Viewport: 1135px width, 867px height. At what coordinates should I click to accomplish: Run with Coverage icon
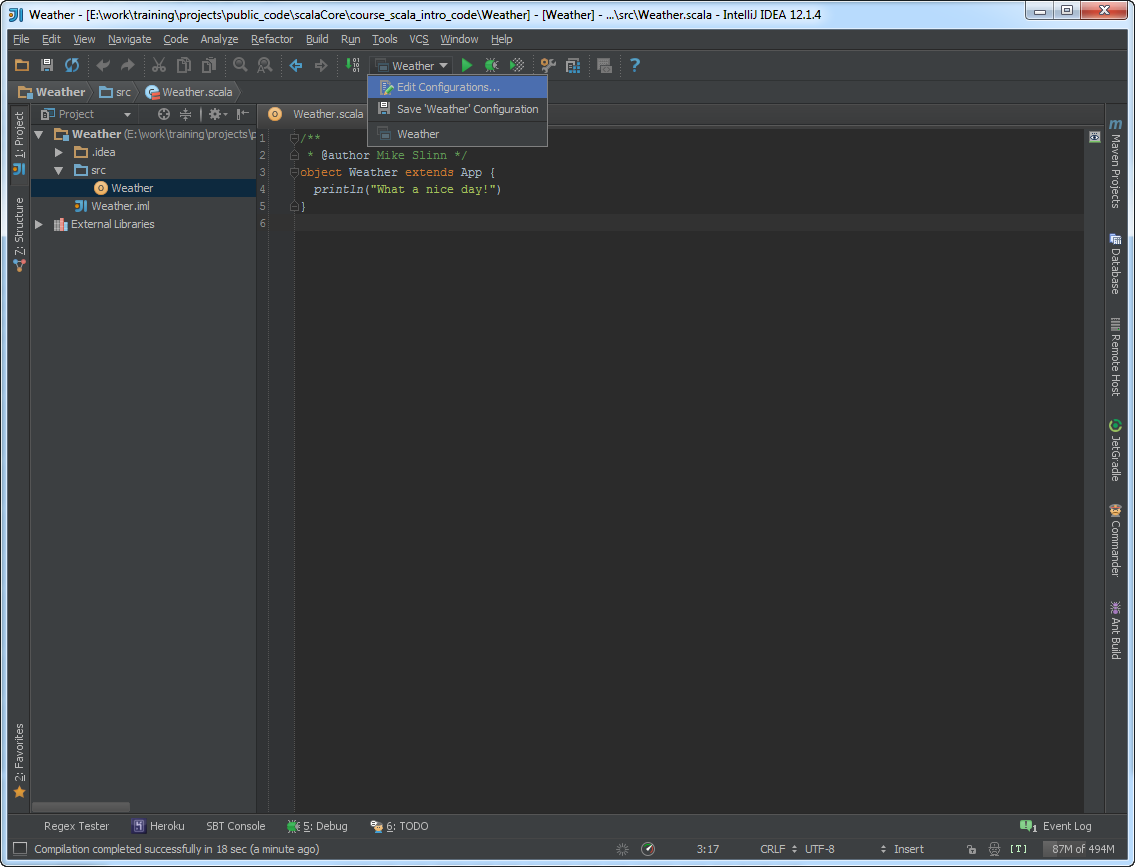pyautogui.click(x=517, y=65)
